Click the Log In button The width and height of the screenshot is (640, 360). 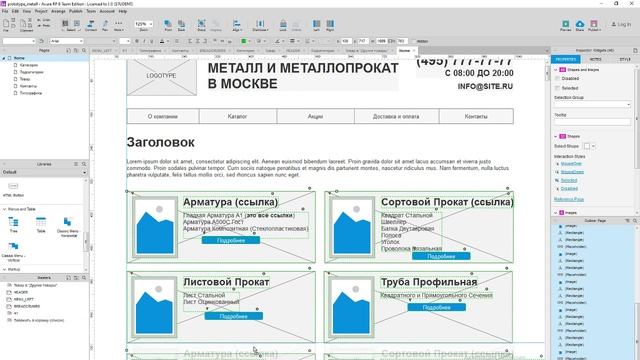[x=621, y=24]
